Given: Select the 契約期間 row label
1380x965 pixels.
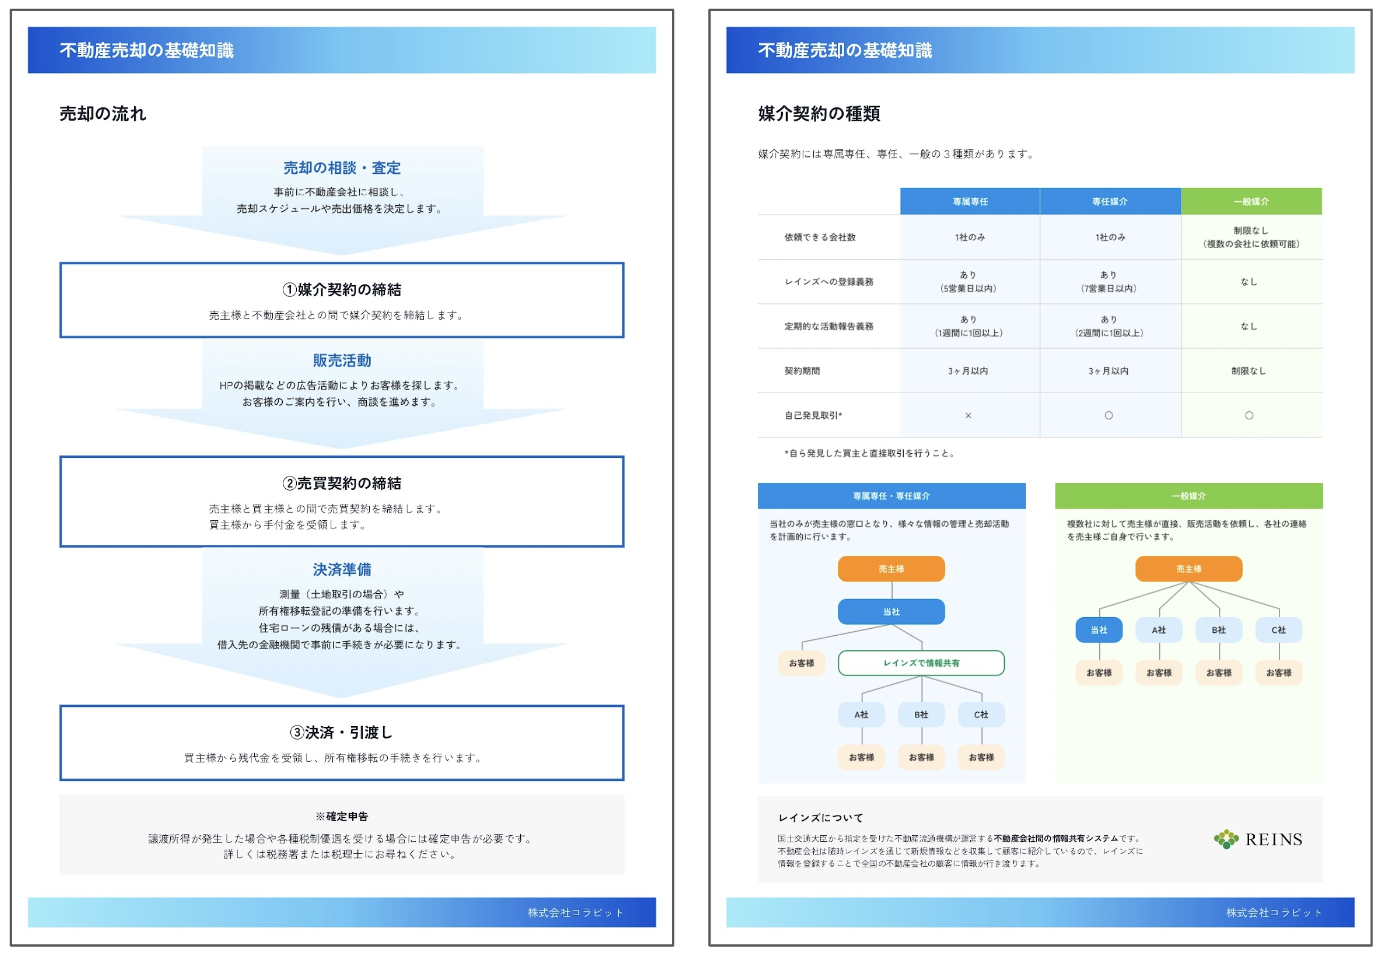Looking at the screenshot, I should (802, 371).
